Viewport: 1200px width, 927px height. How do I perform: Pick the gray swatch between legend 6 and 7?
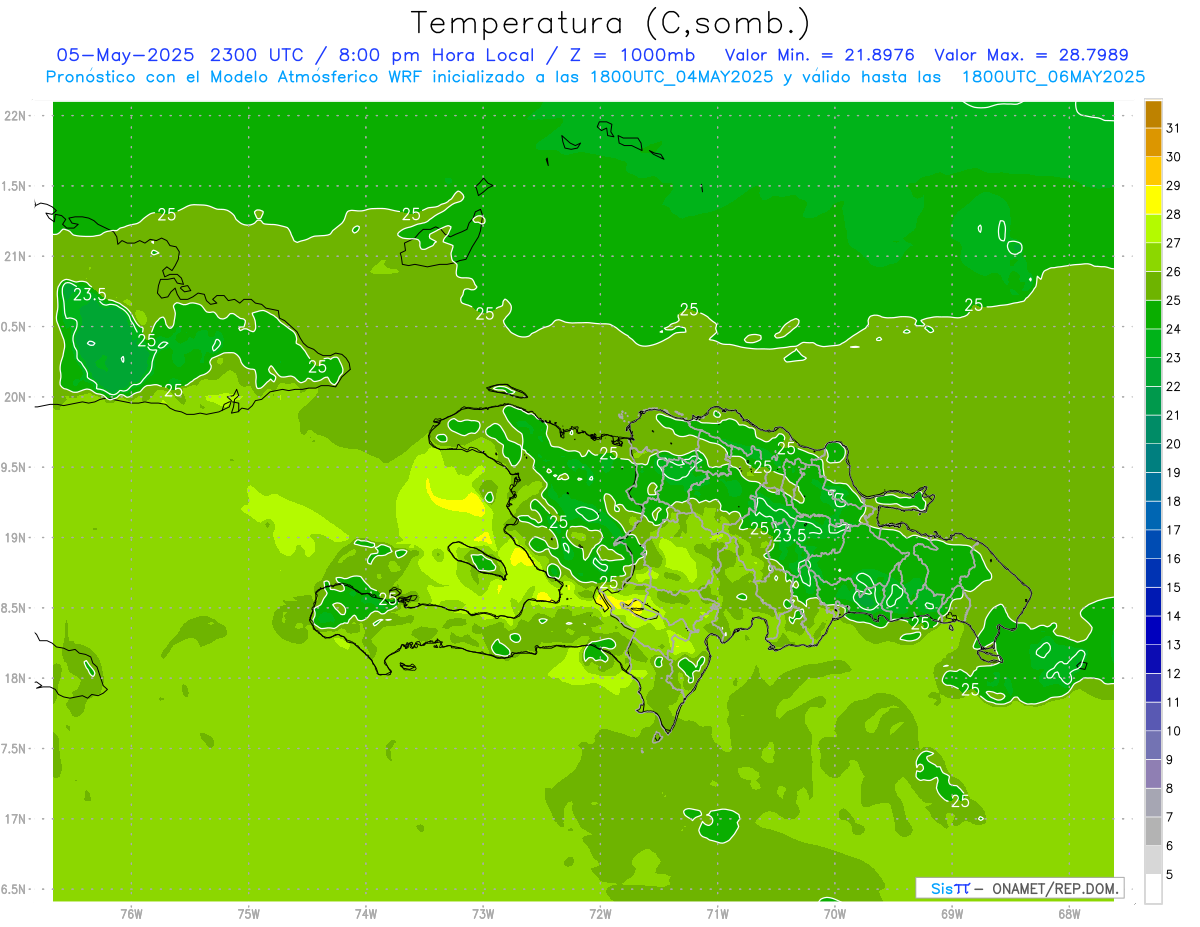(1153, 831)
